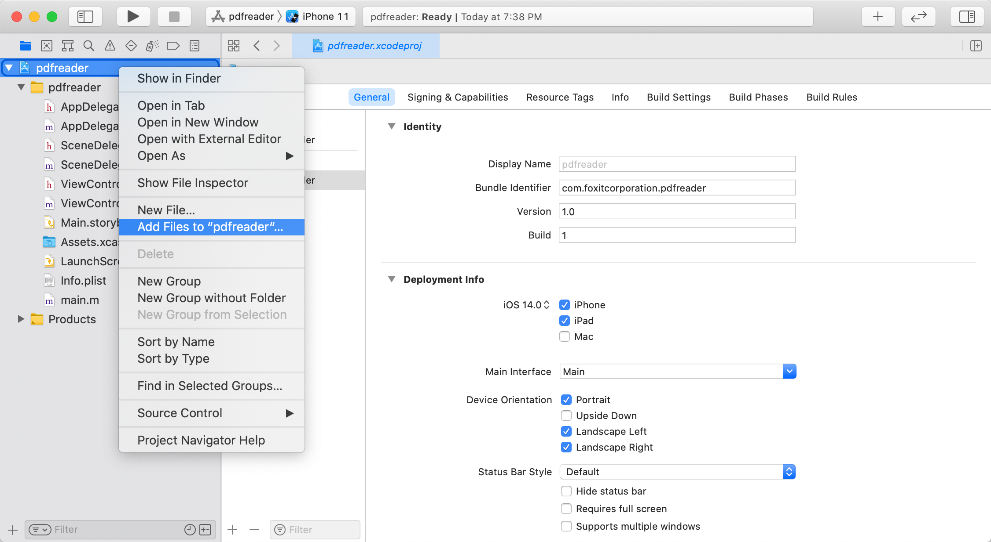Select Info.plist in the project navigator
991x542 pixels.
(x=83, y=281)
